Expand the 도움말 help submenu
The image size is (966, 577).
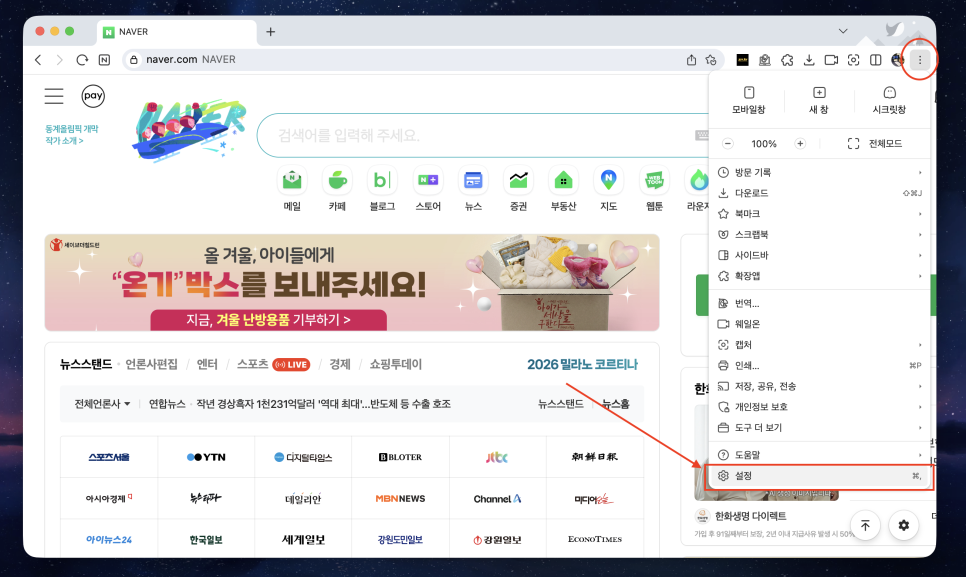tap(819, 454)
